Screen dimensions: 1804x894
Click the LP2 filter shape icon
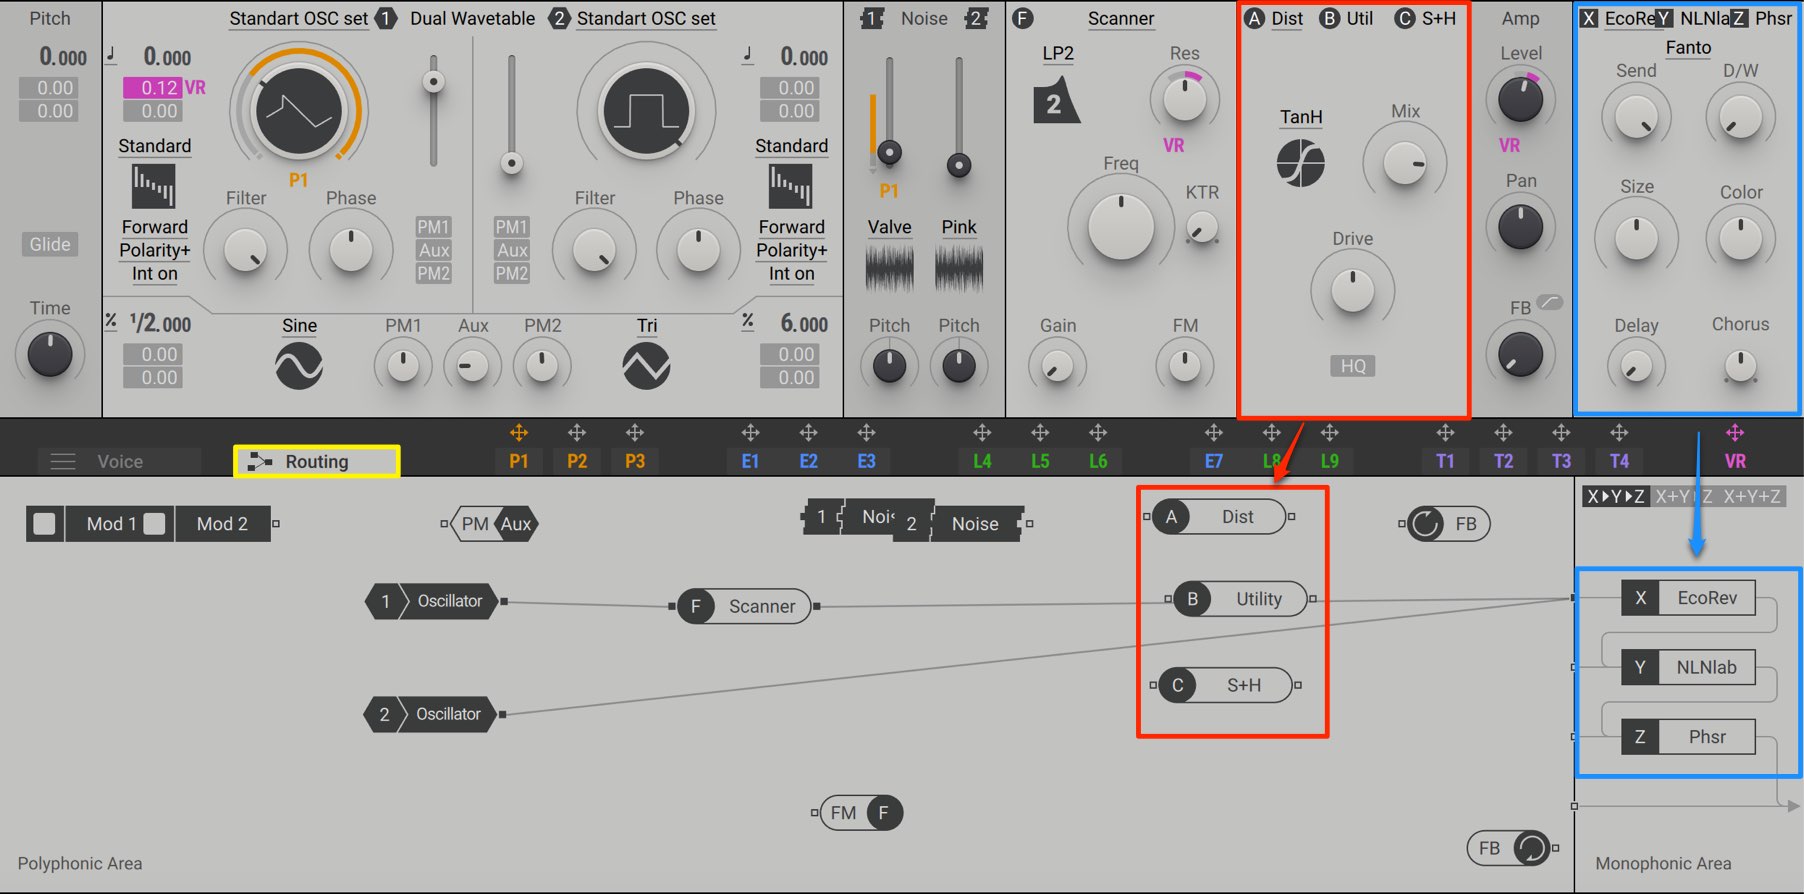point(1056,100)
